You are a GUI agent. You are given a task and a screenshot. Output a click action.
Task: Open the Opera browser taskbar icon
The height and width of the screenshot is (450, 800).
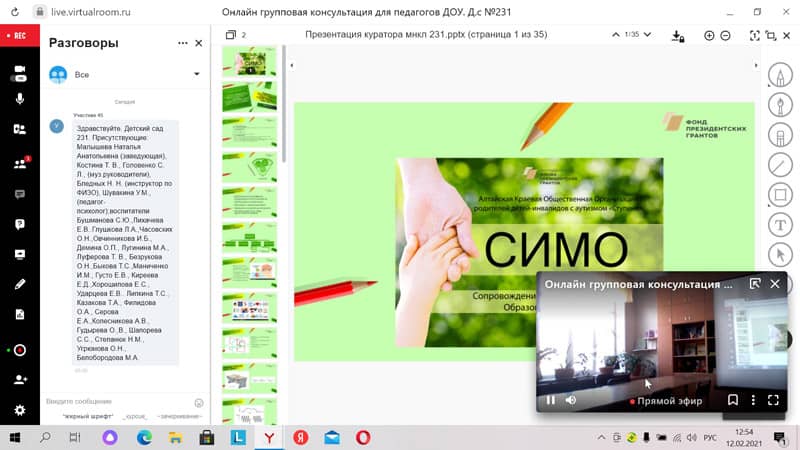[363, 438]
